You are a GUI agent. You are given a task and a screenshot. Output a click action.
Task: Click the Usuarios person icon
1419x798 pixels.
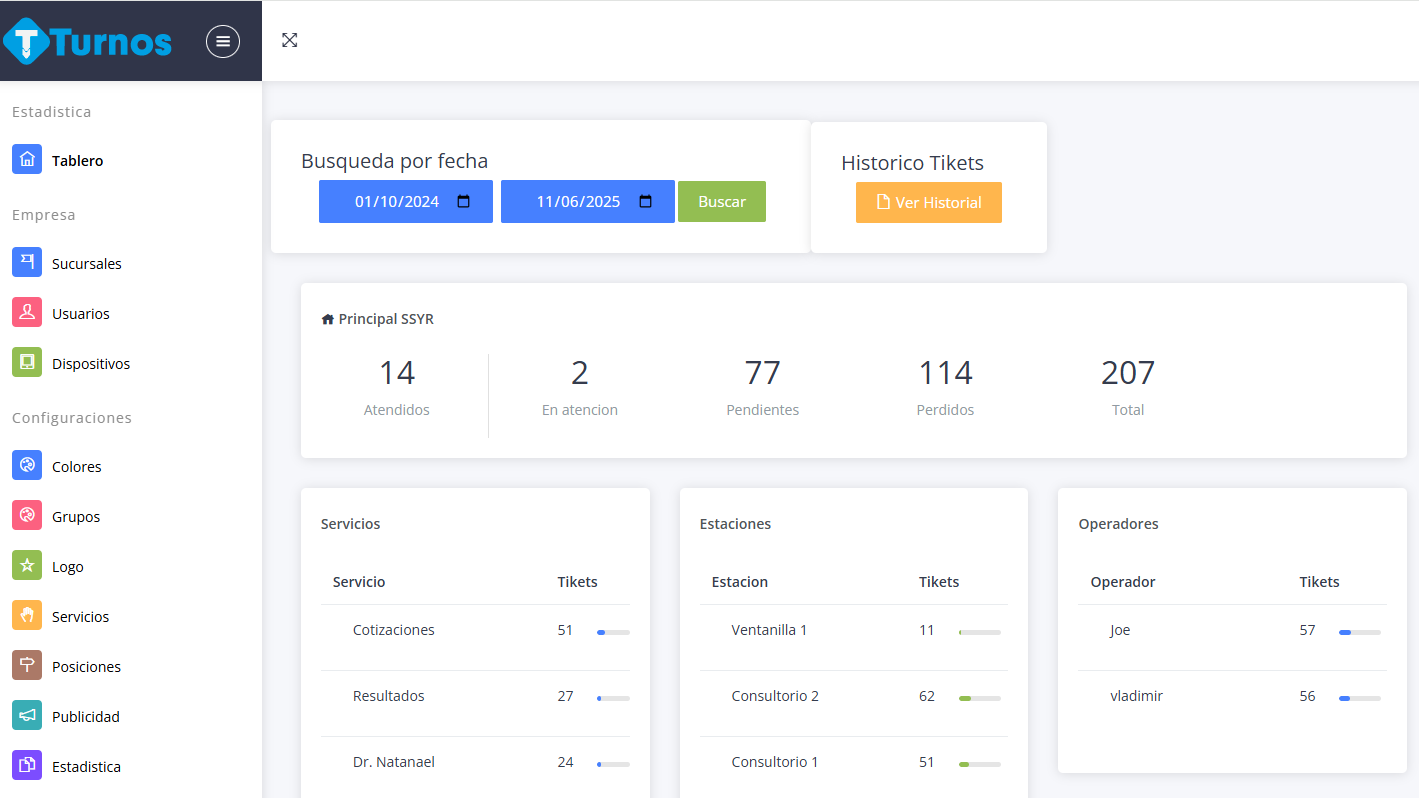pos(27,313)
